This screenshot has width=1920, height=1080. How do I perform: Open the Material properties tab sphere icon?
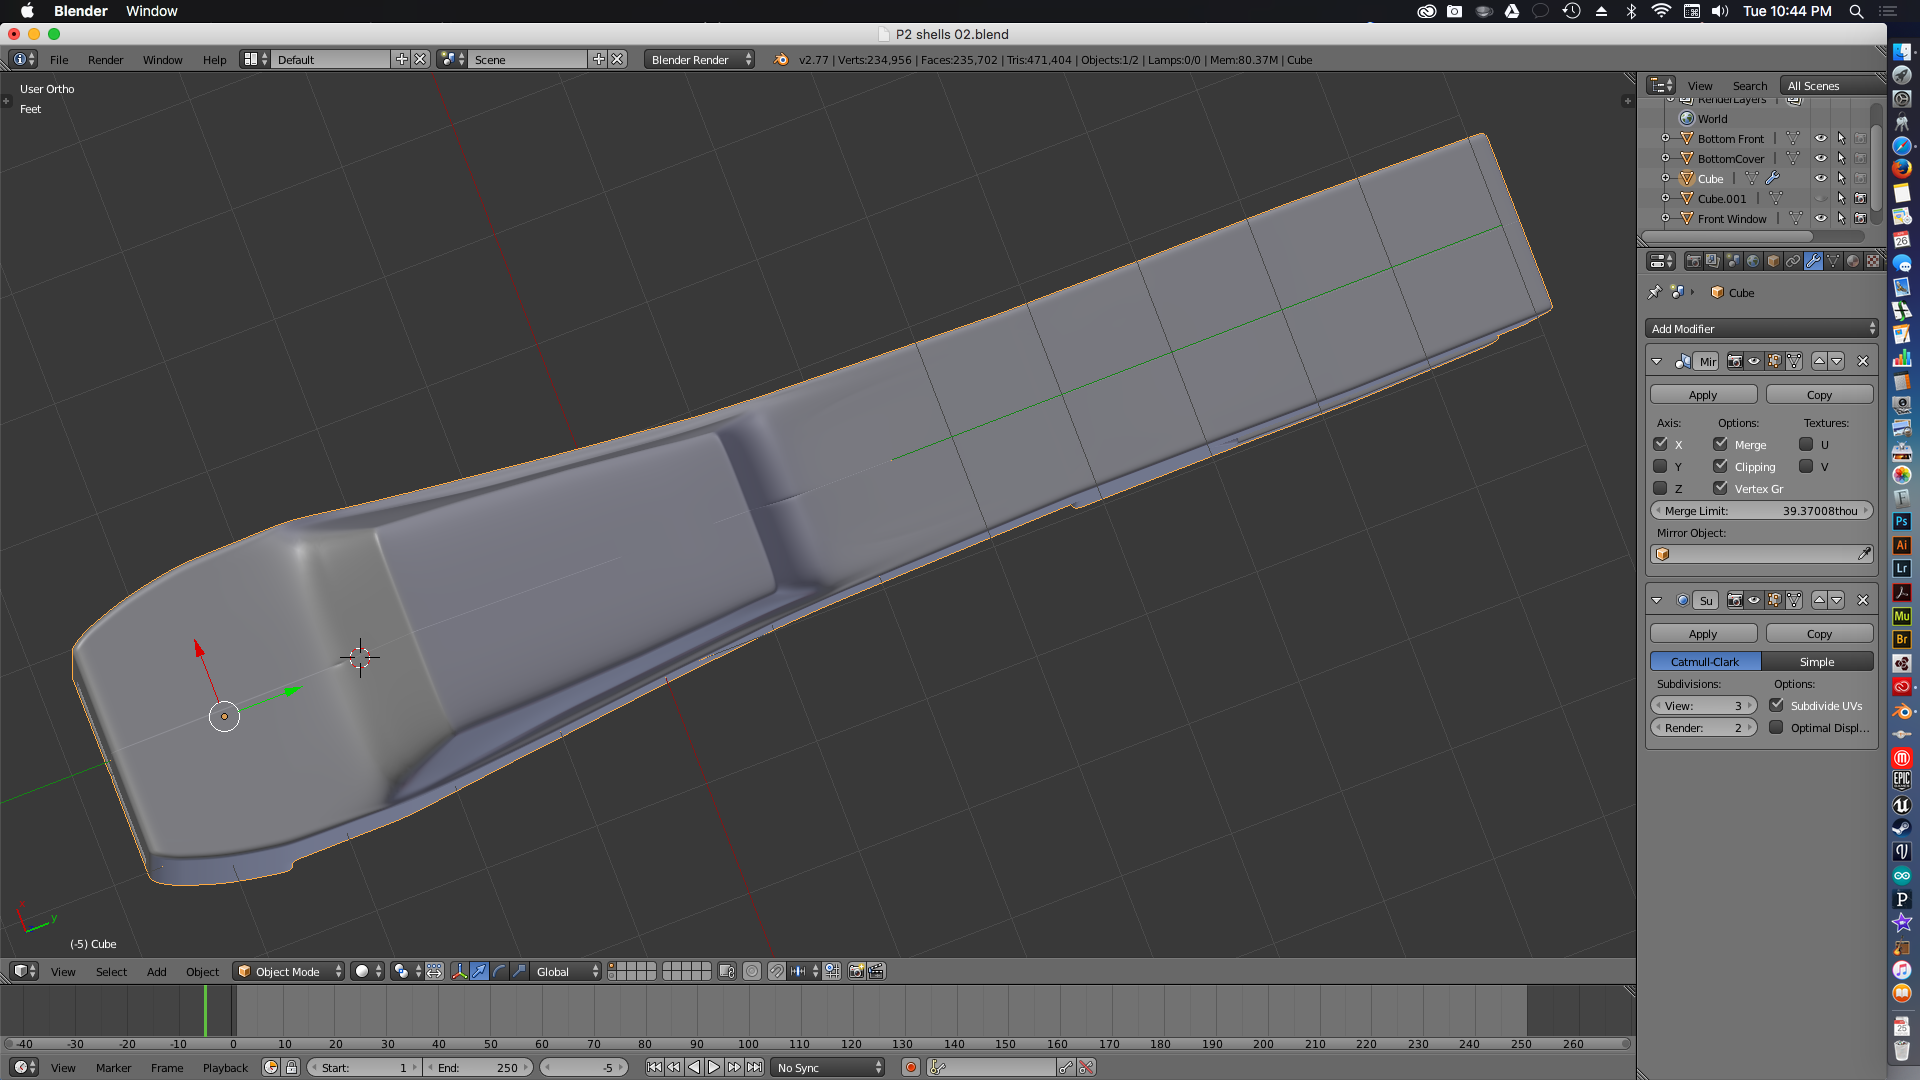pos(1853,261)
